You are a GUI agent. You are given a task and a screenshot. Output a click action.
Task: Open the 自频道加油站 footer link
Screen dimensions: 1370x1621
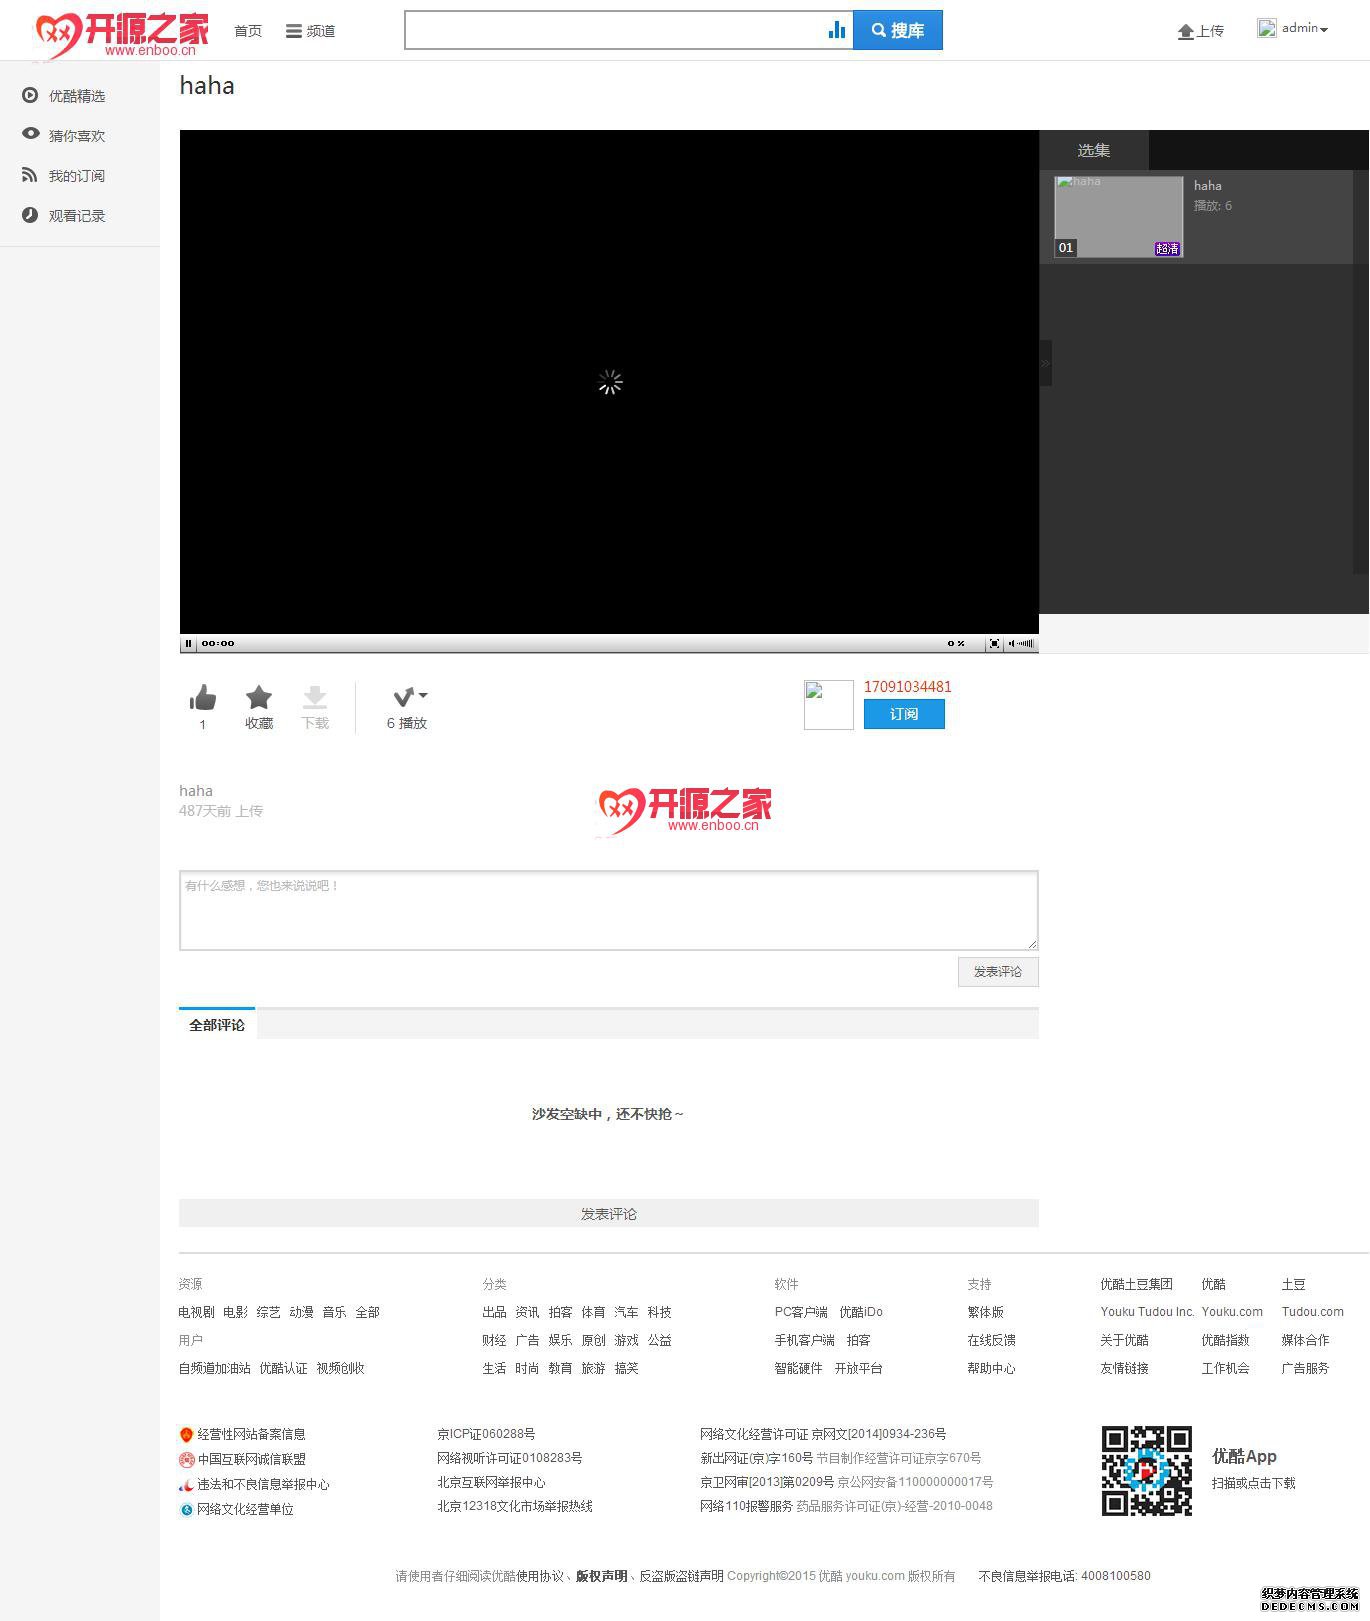point(215,1368)
